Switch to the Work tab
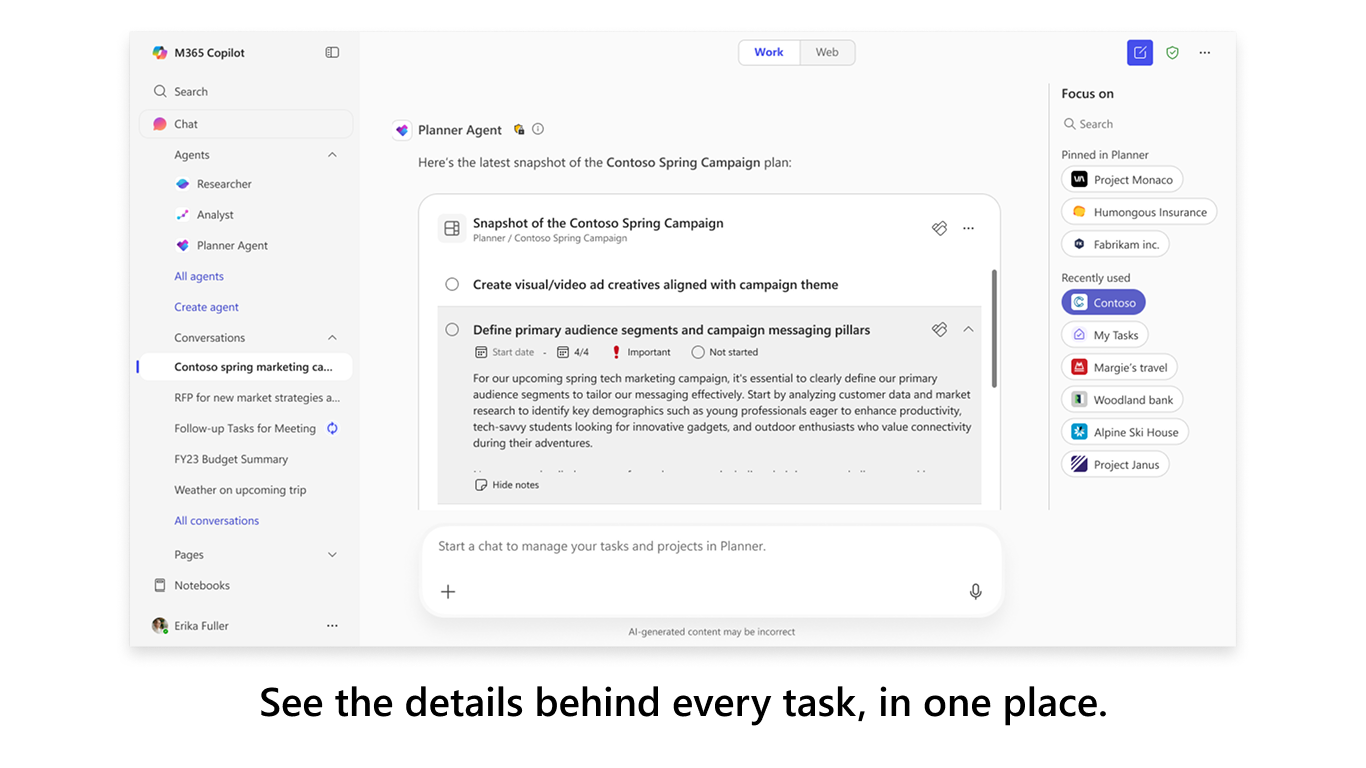The width and height of the screenshot is (1366, 768). click(x=769, y=53)
